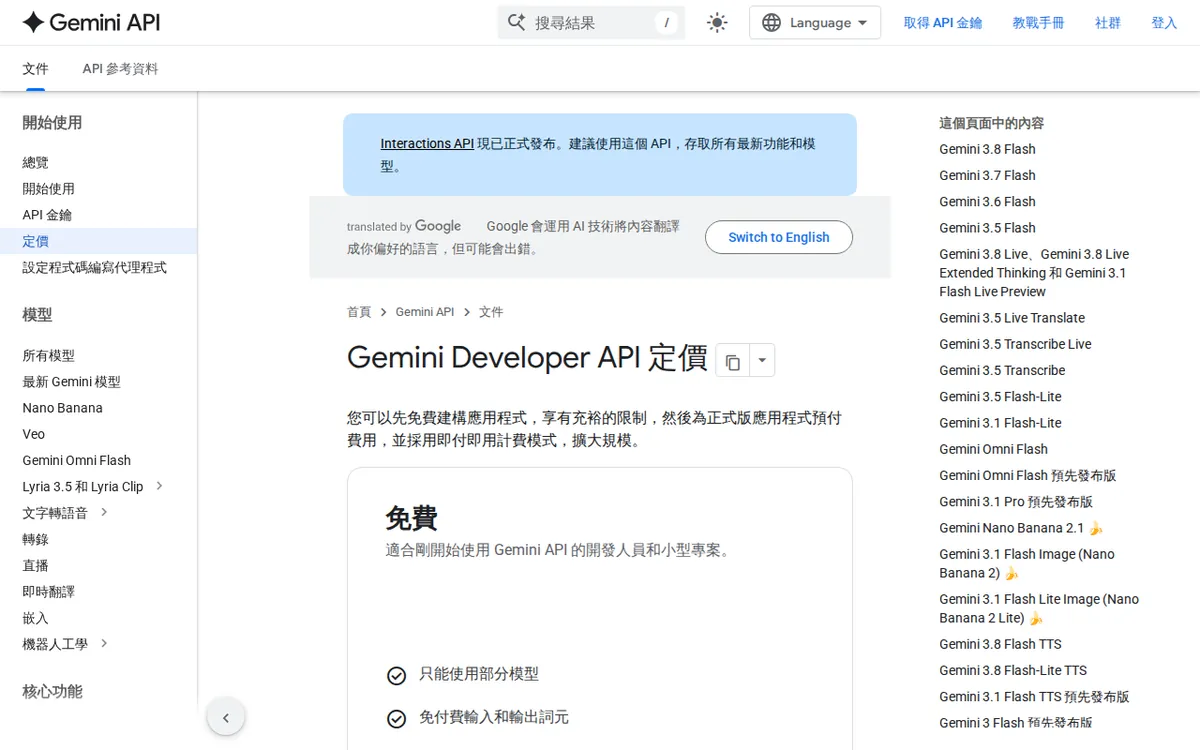Click the Switch to English button

pos(779,237)
